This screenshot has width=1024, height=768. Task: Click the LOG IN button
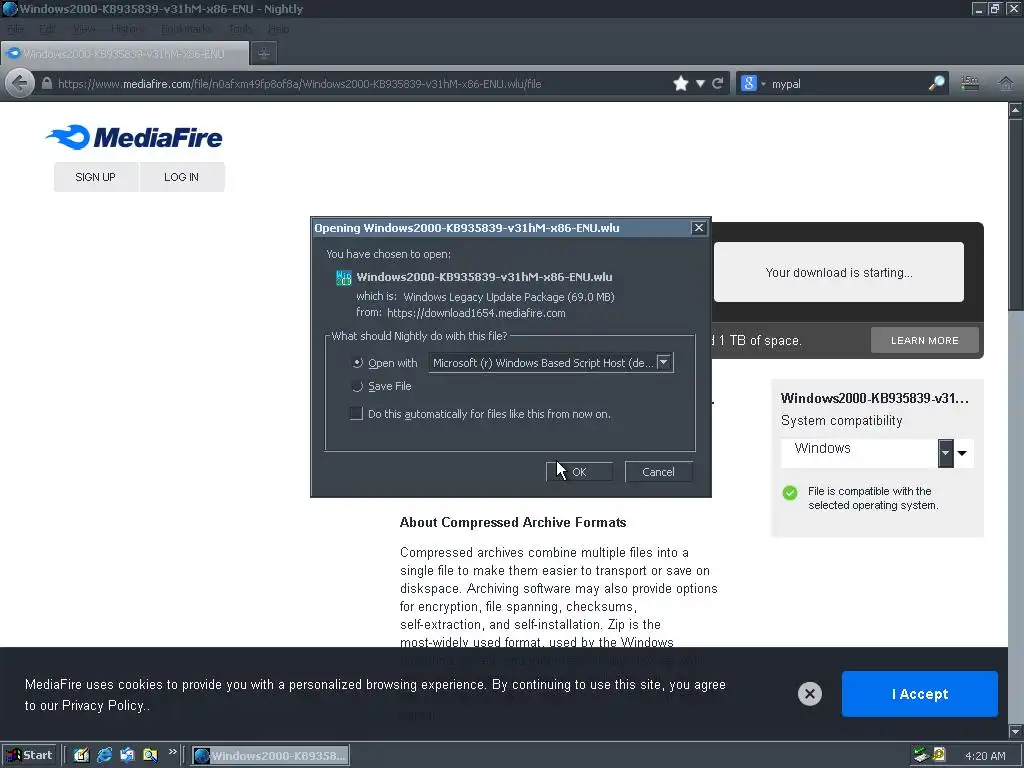182,177
